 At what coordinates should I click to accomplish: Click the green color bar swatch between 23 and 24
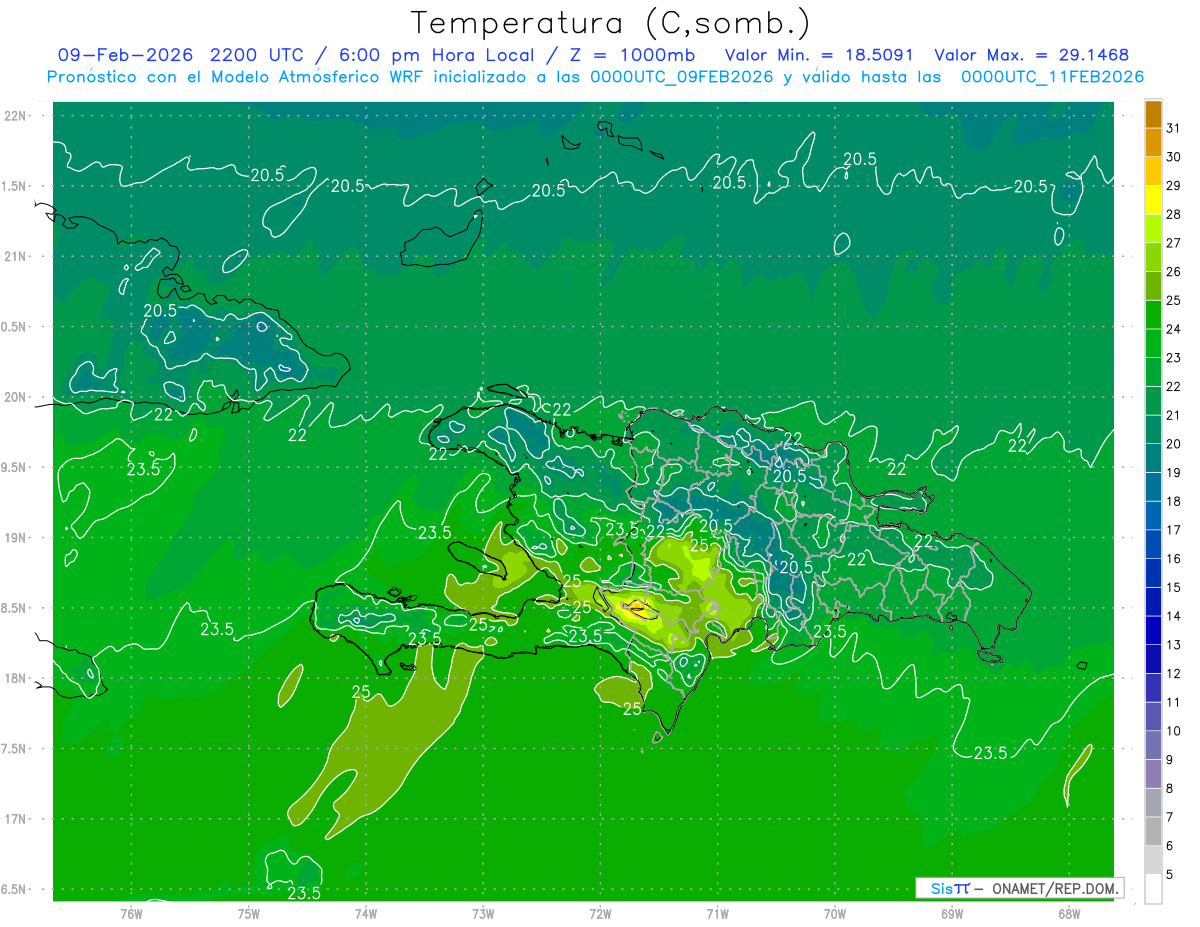point(1153,344)
